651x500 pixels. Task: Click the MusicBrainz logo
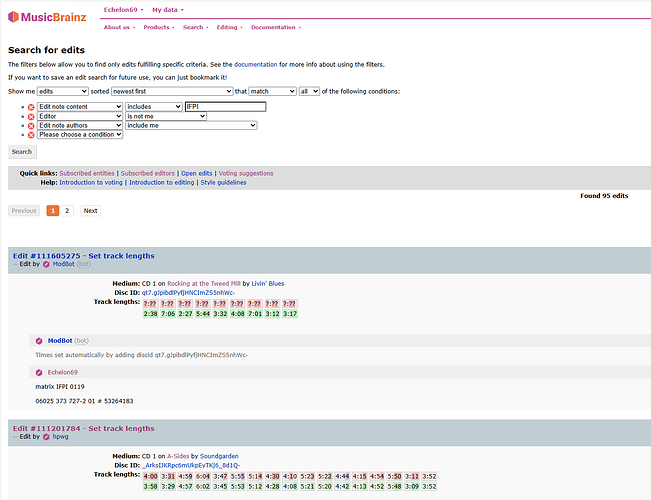(47, 17)
